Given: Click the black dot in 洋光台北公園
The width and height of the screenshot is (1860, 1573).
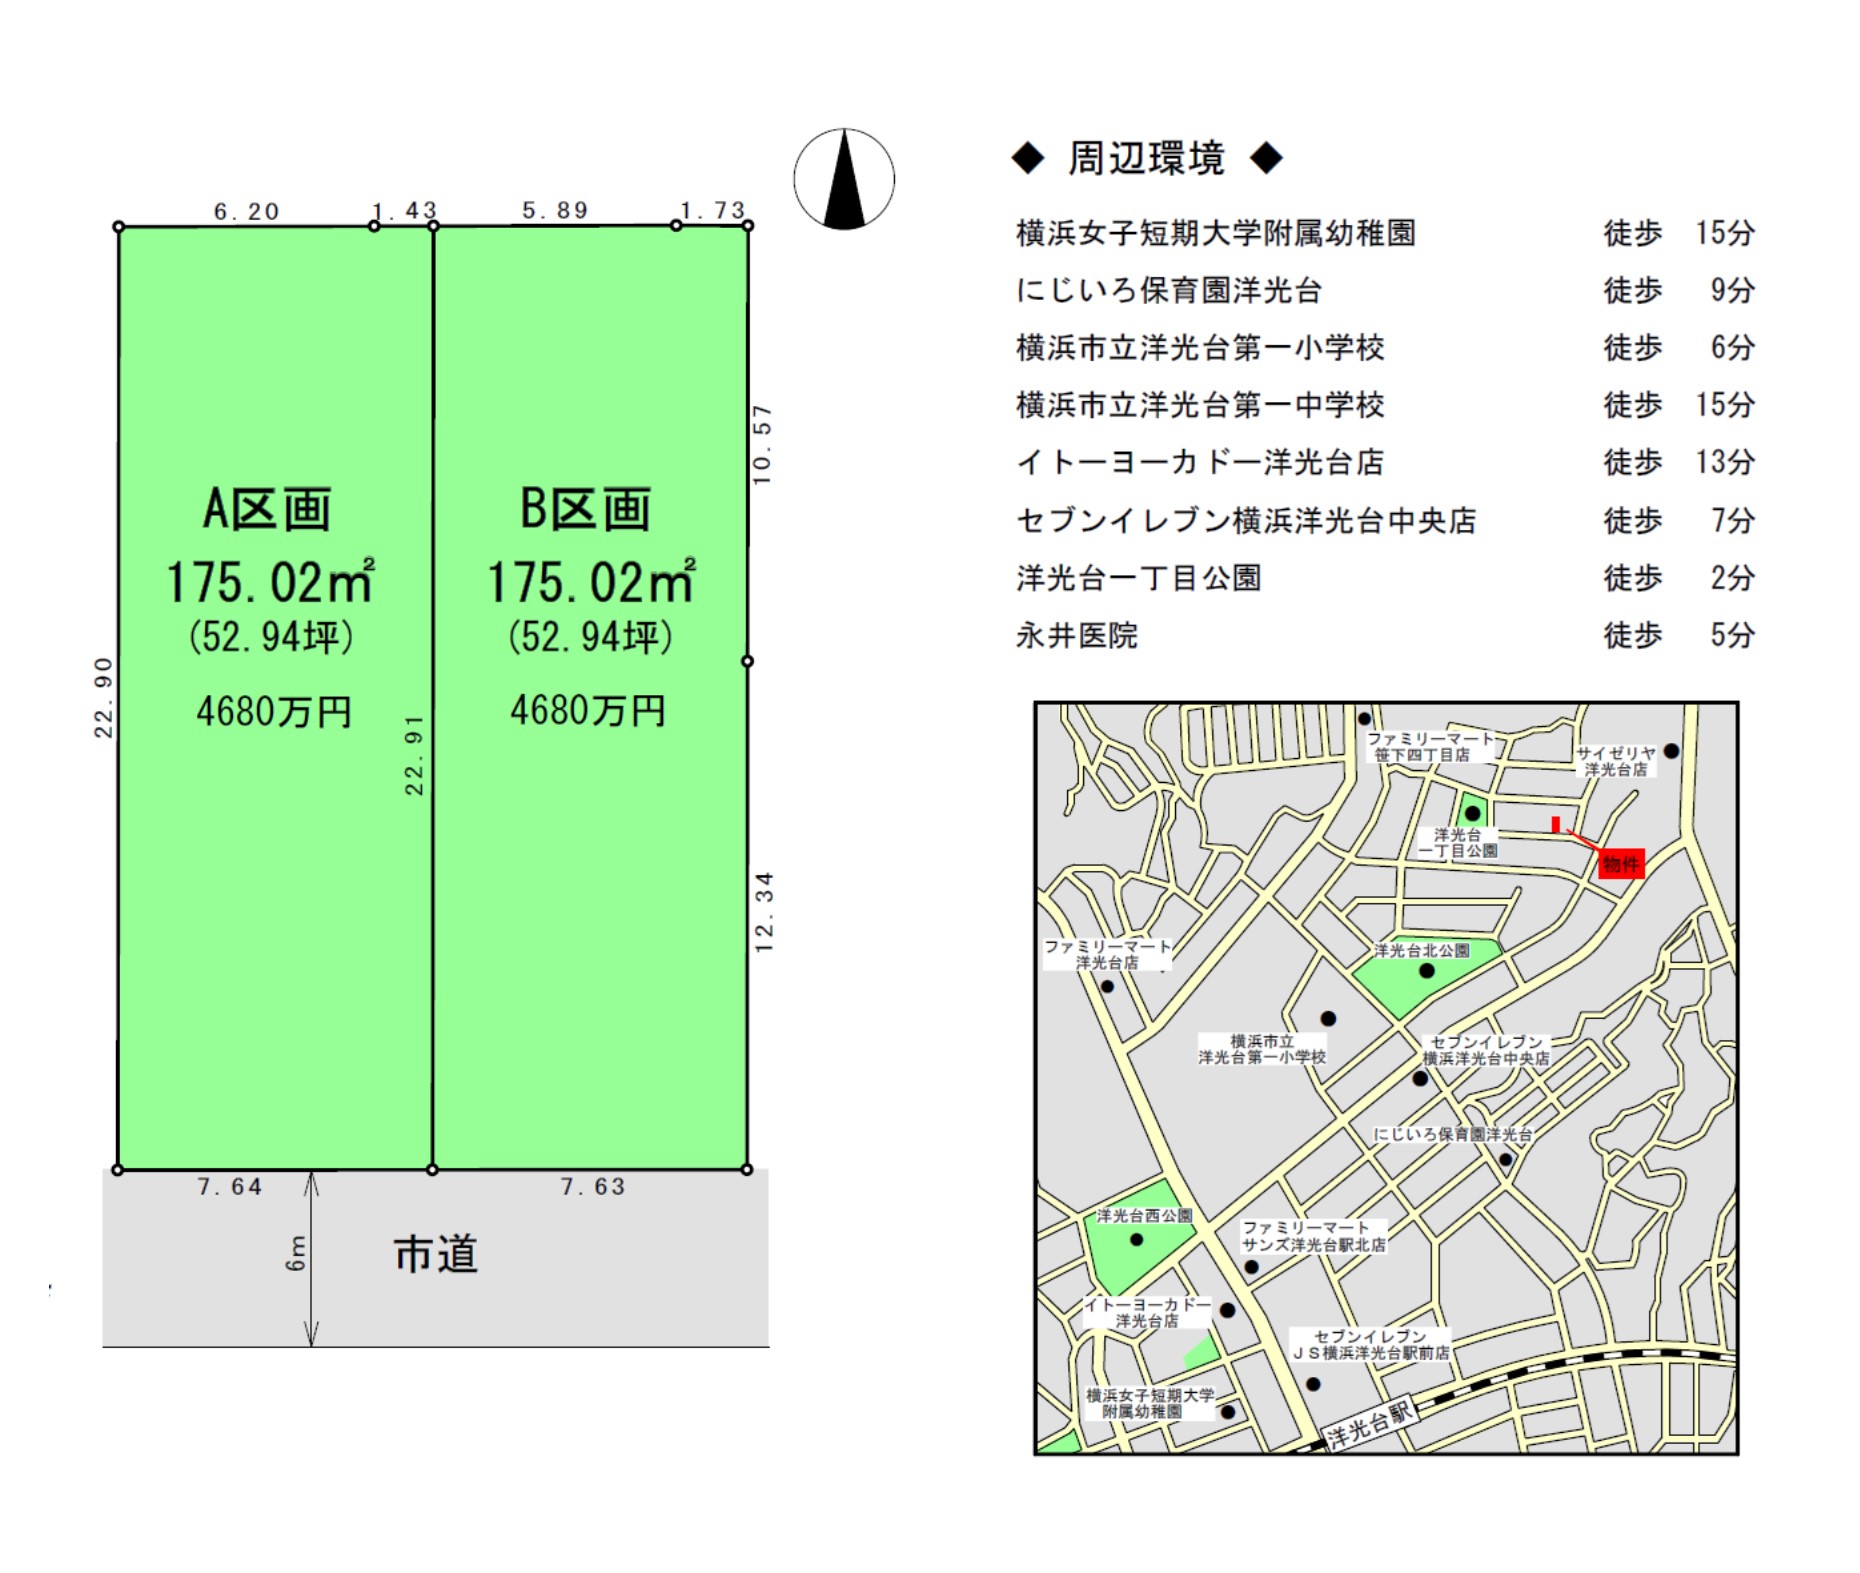Looking at the screenshot, I should (1427, 970).
